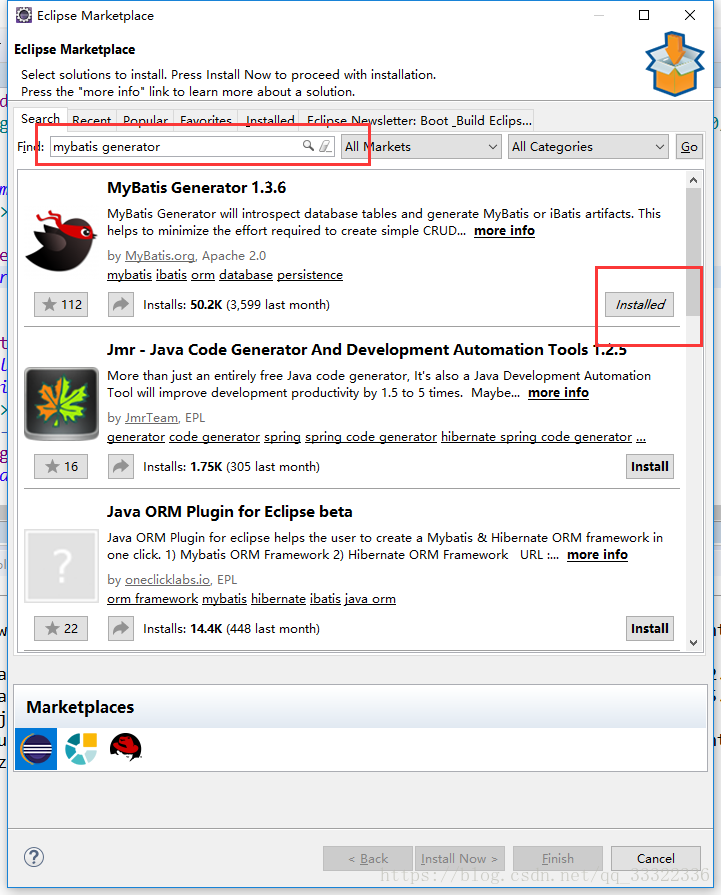Click the Java ORM placeholder question-mark image
The width and height of the screenshot is (721, 895).
pos(61,566)
